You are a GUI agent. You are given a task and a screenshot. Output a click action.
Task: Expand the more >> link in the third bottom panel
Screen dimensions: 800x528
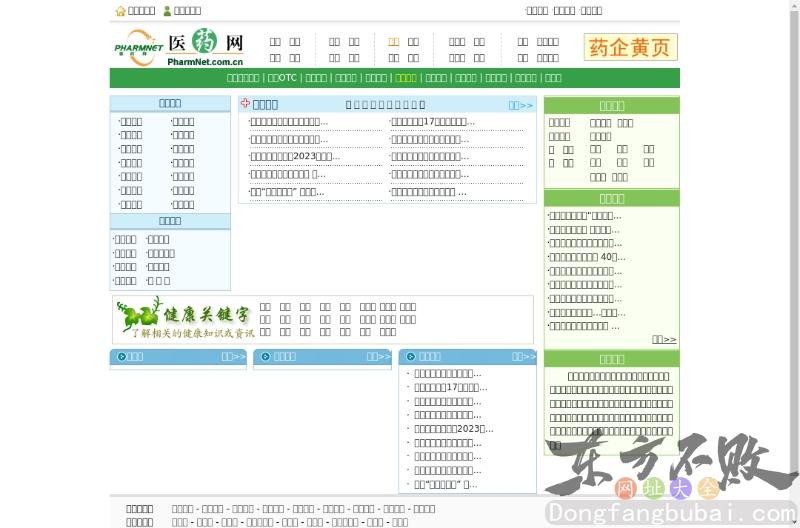(524, 356)
